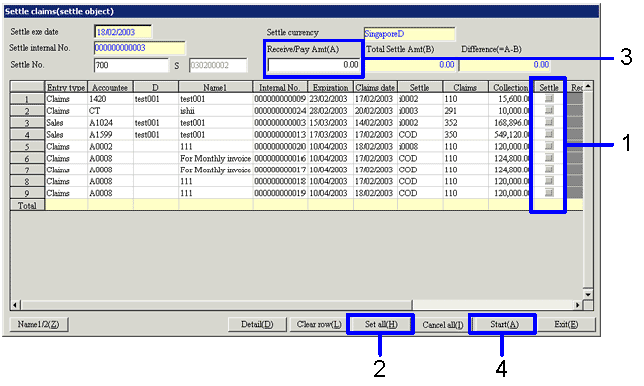Click the Start(A) button
The width and height of the screenshot is (644, 386).
(x=504, y=324)
